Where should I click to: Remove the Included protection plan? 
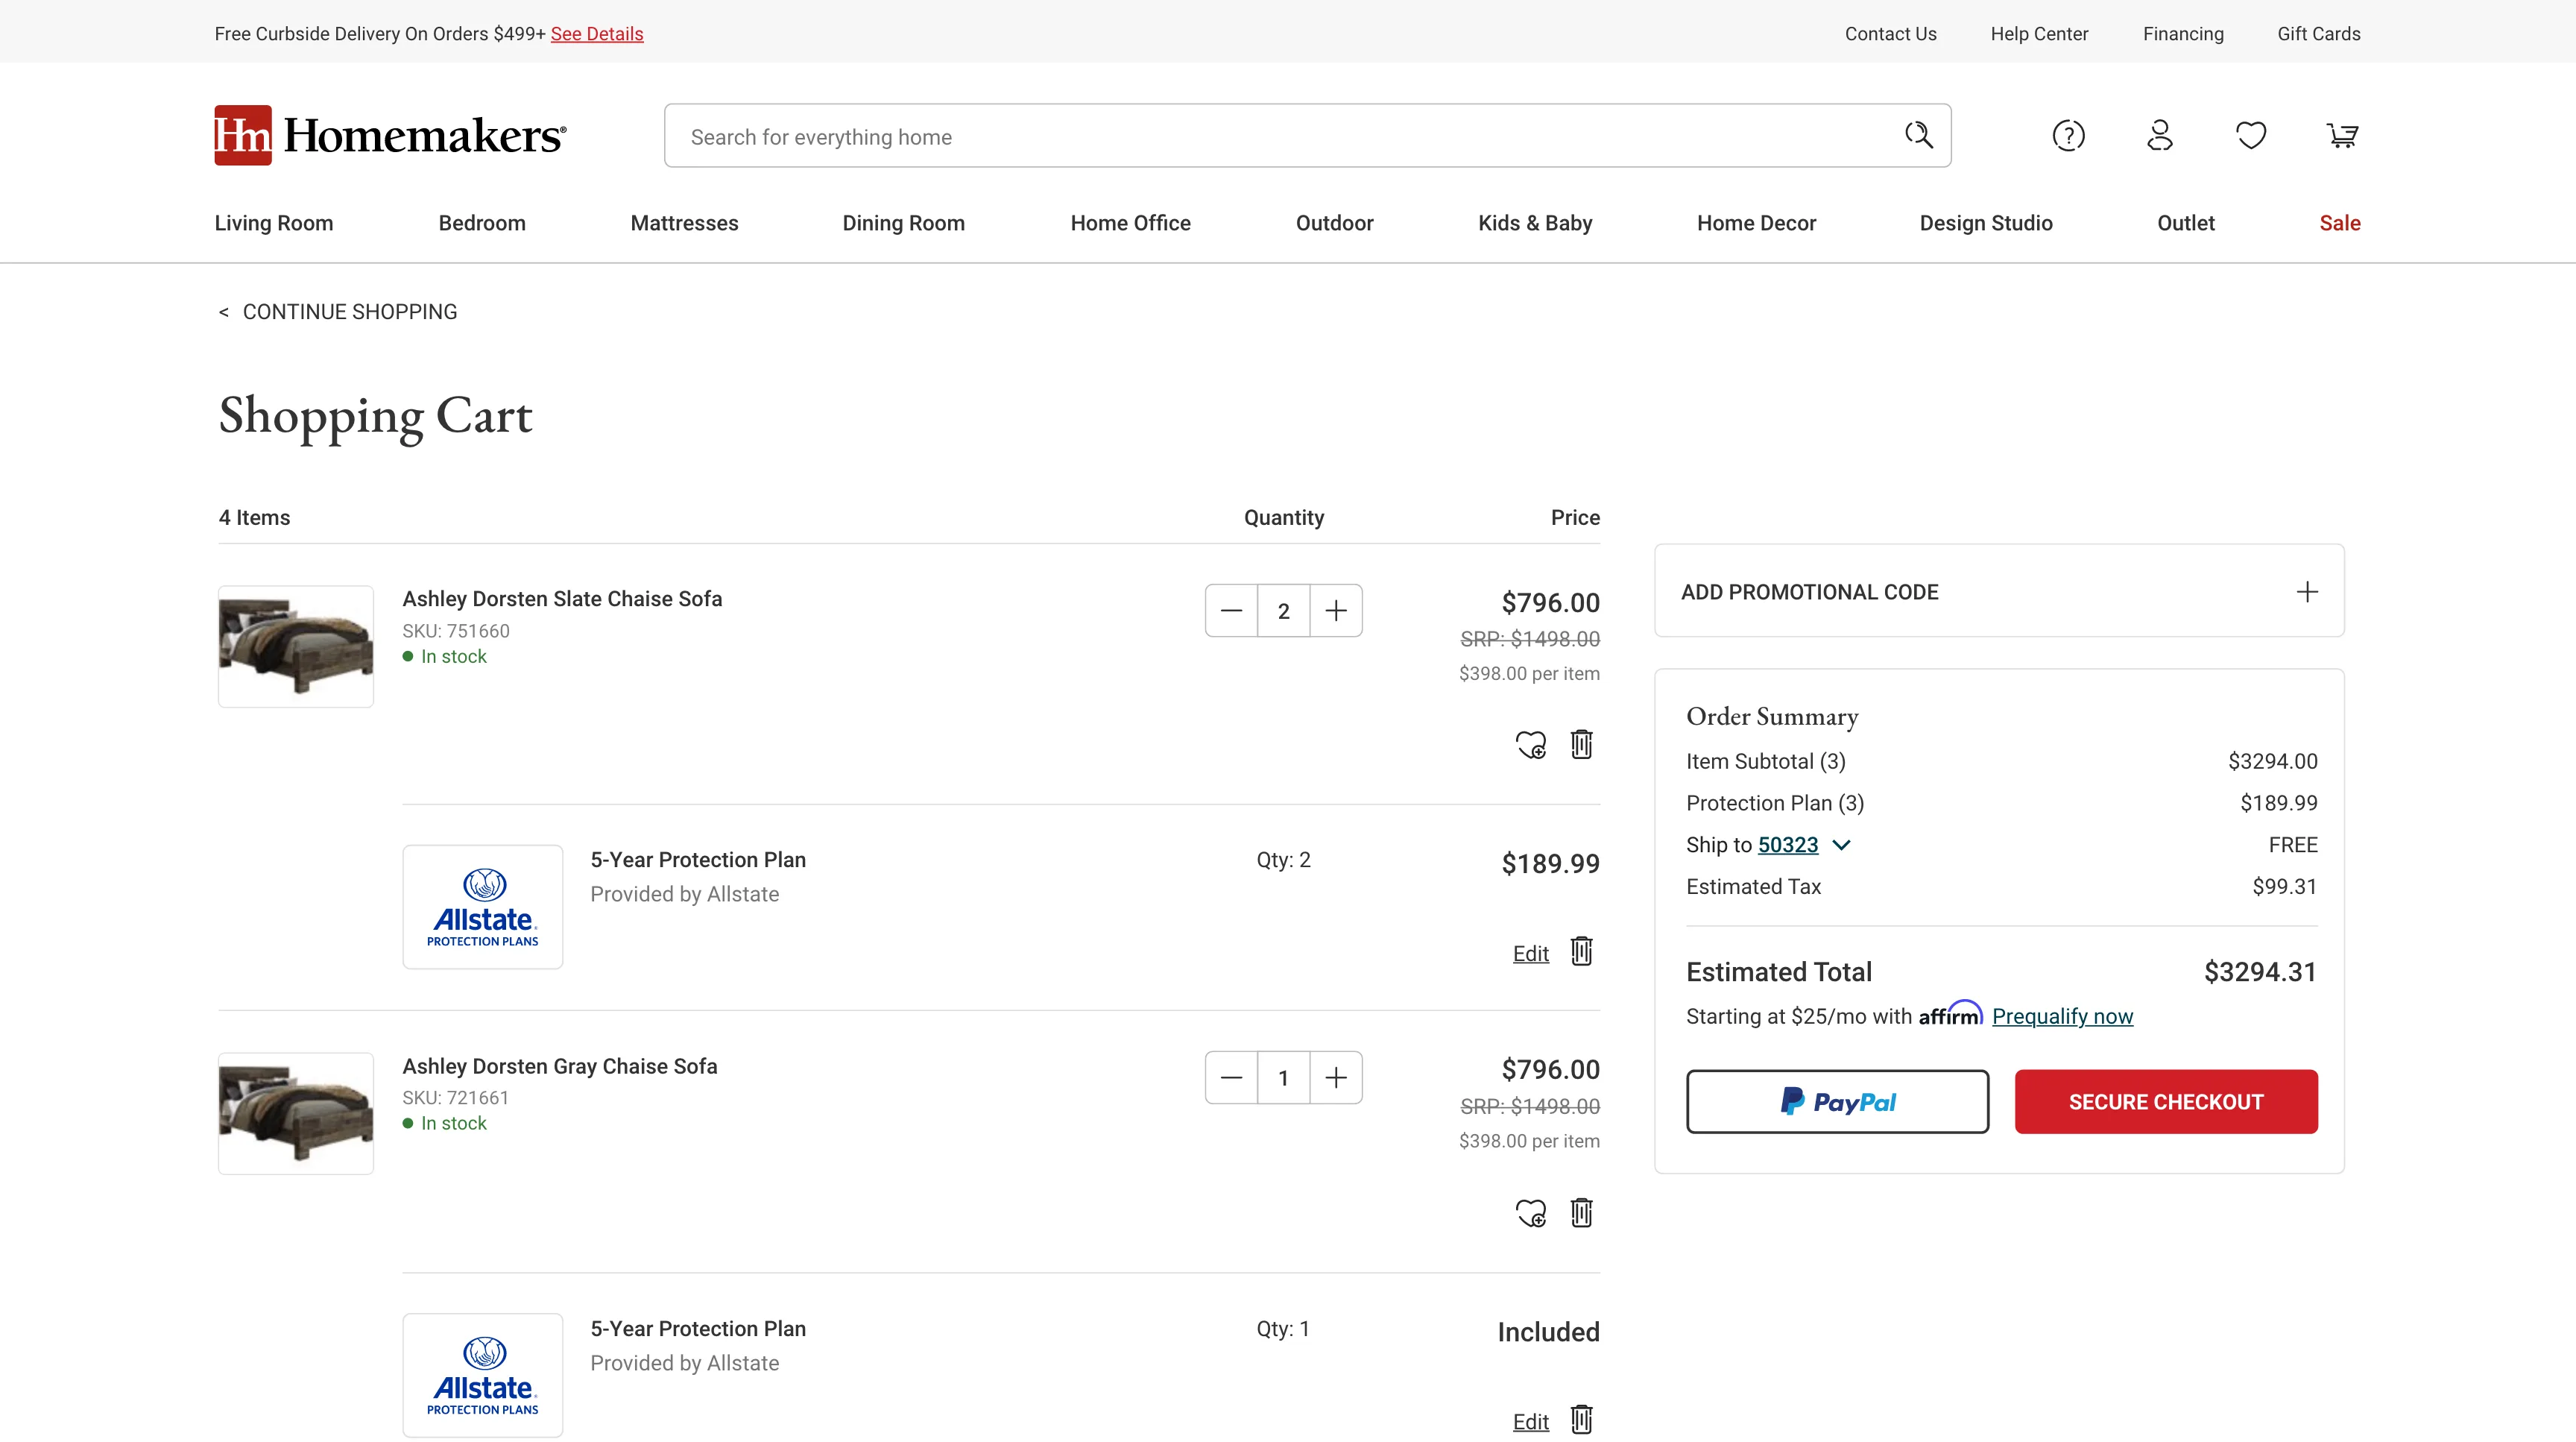pos(1581,1419)
